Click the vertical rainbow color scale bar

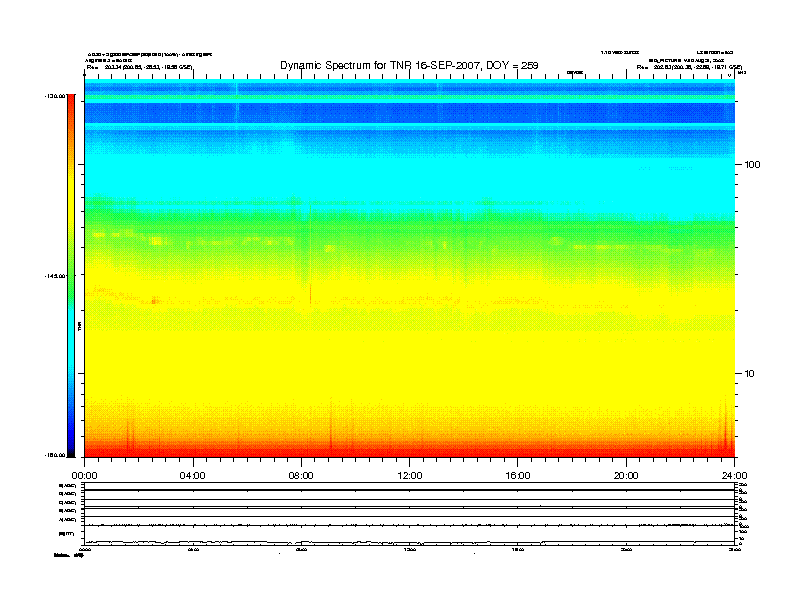click(x=71, y=276)
